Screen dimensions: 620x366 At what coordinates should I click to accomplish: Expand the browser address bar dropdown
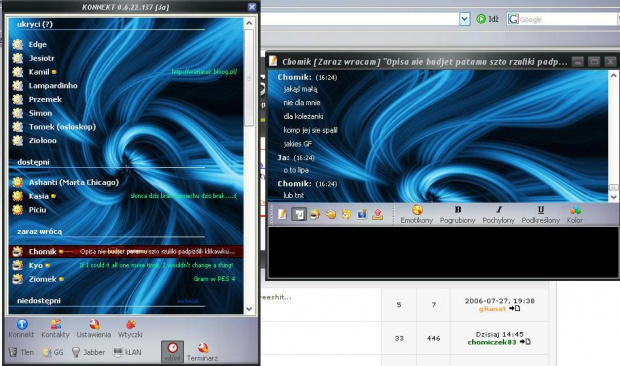click(465, 19)
